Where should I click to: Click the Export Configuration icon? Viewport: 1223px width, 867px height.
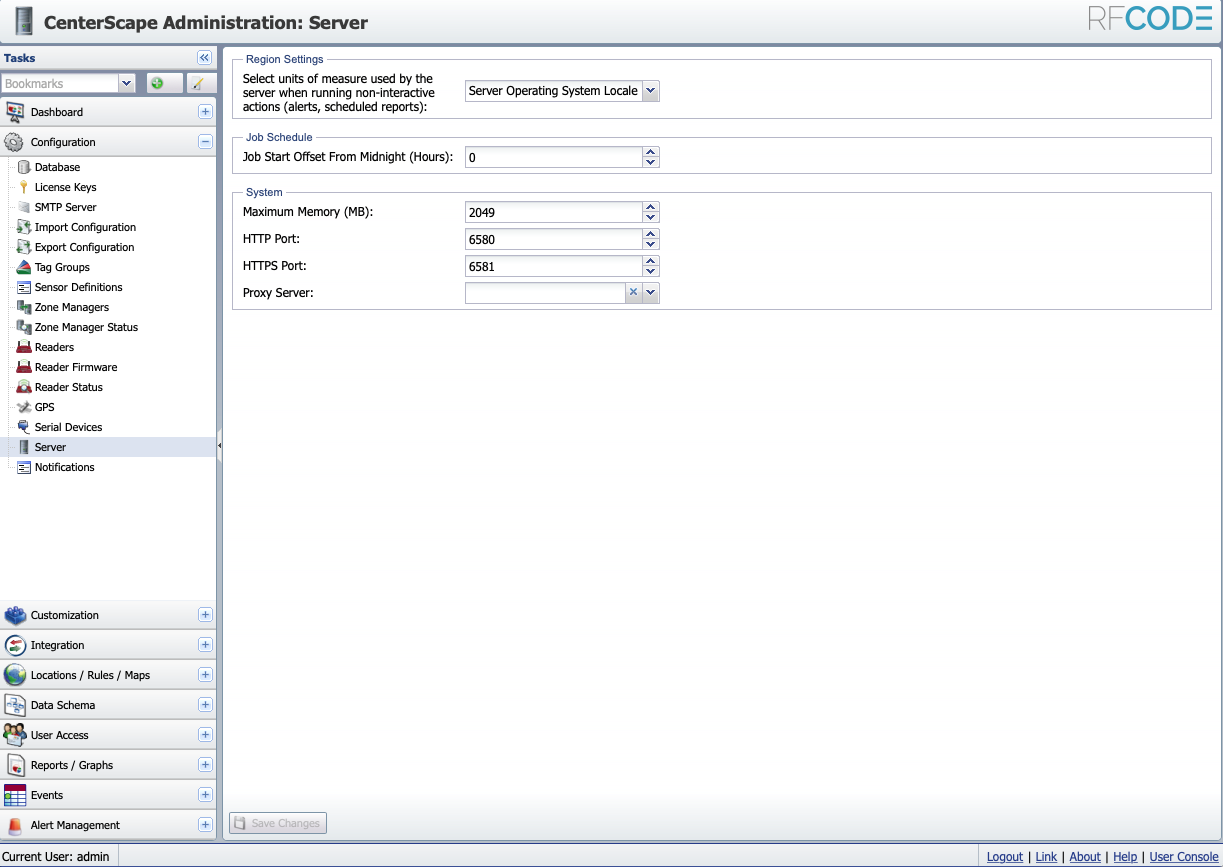[x=24, y=247]
